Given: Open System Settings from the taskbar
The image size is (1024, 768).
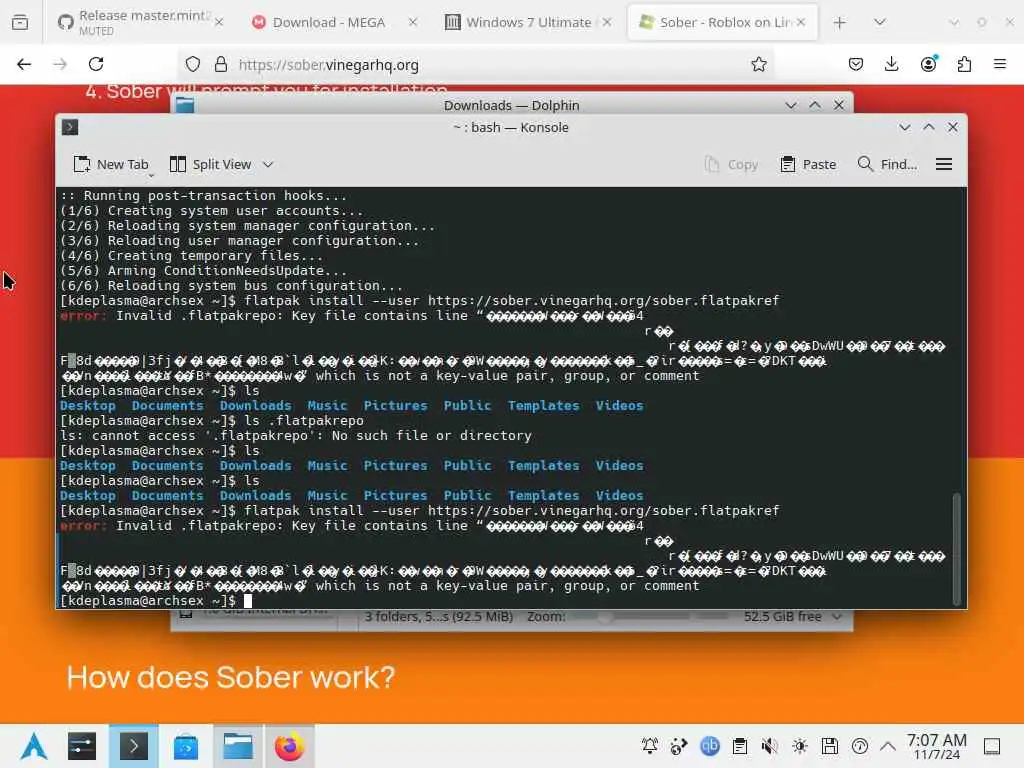Looking at the screenshot, I should [82, 746].
